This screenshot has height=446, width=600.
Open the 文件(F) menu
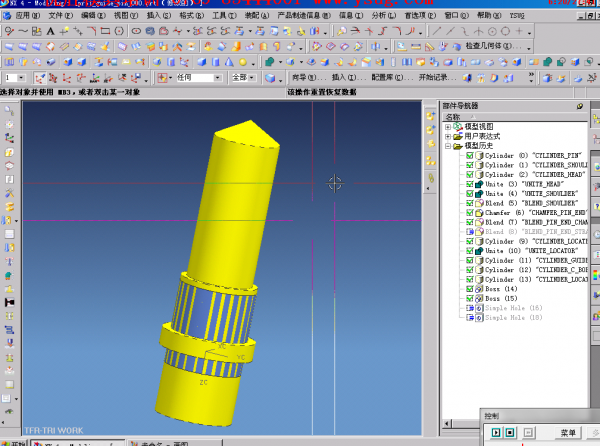pos(61,16)
